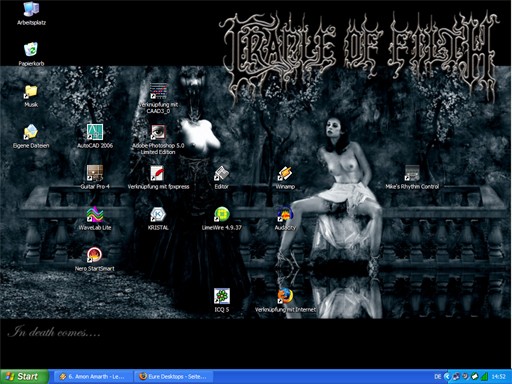The height and width of the screenshot is (384, 512).
Task: Expand hidden tray icons with the arrow
Action: point(447,377)
